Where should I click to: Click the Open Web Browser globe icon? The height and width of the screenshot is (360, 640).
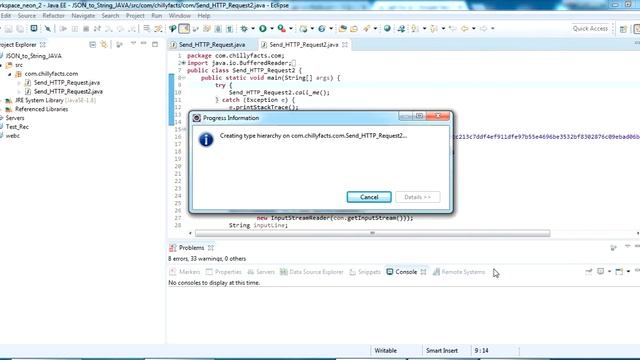[x=387, y=29]
